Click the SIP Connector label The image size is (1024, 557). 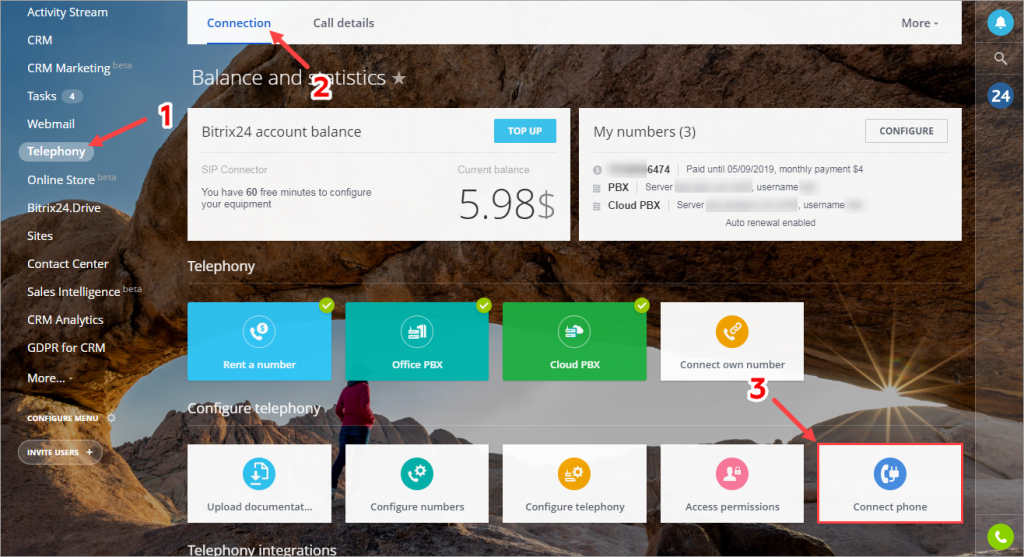tap(234, 170)
